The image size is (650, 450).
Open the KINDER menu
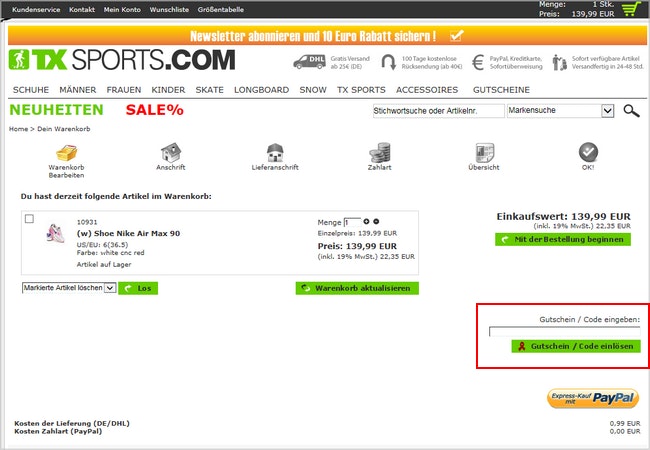168,90
